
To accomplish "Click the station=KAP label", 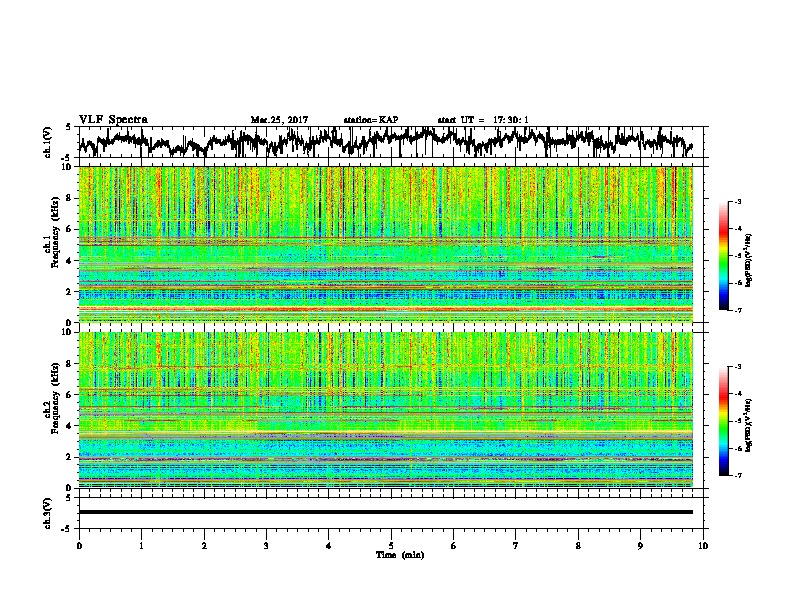I will pyautogui.click(x=371, y=120).
